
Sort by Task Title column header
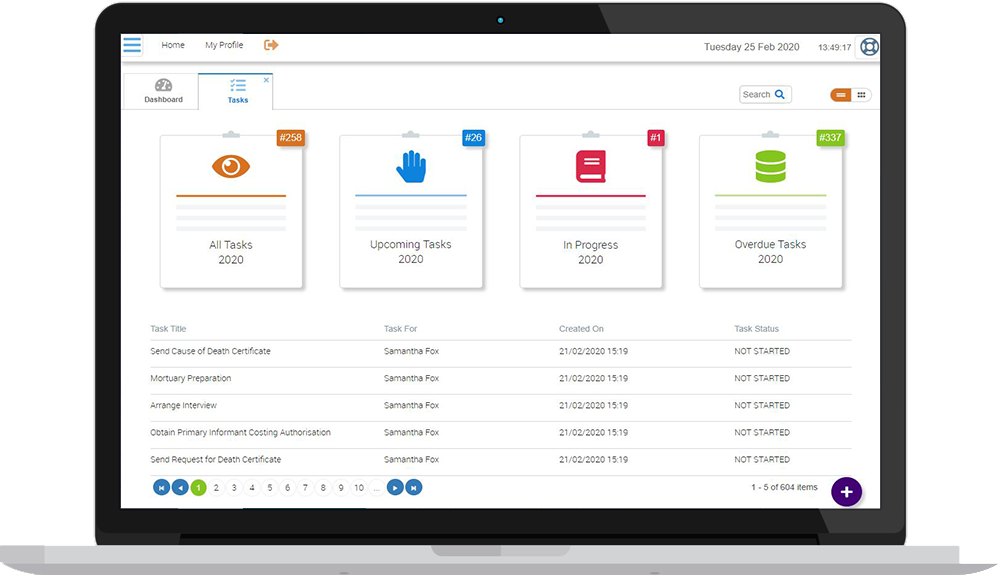pos(168,329)
